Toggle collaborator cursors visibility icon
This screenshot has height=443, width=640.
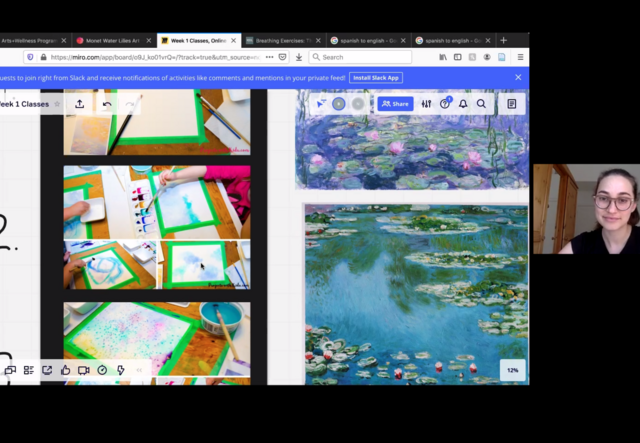coord(321,104)
